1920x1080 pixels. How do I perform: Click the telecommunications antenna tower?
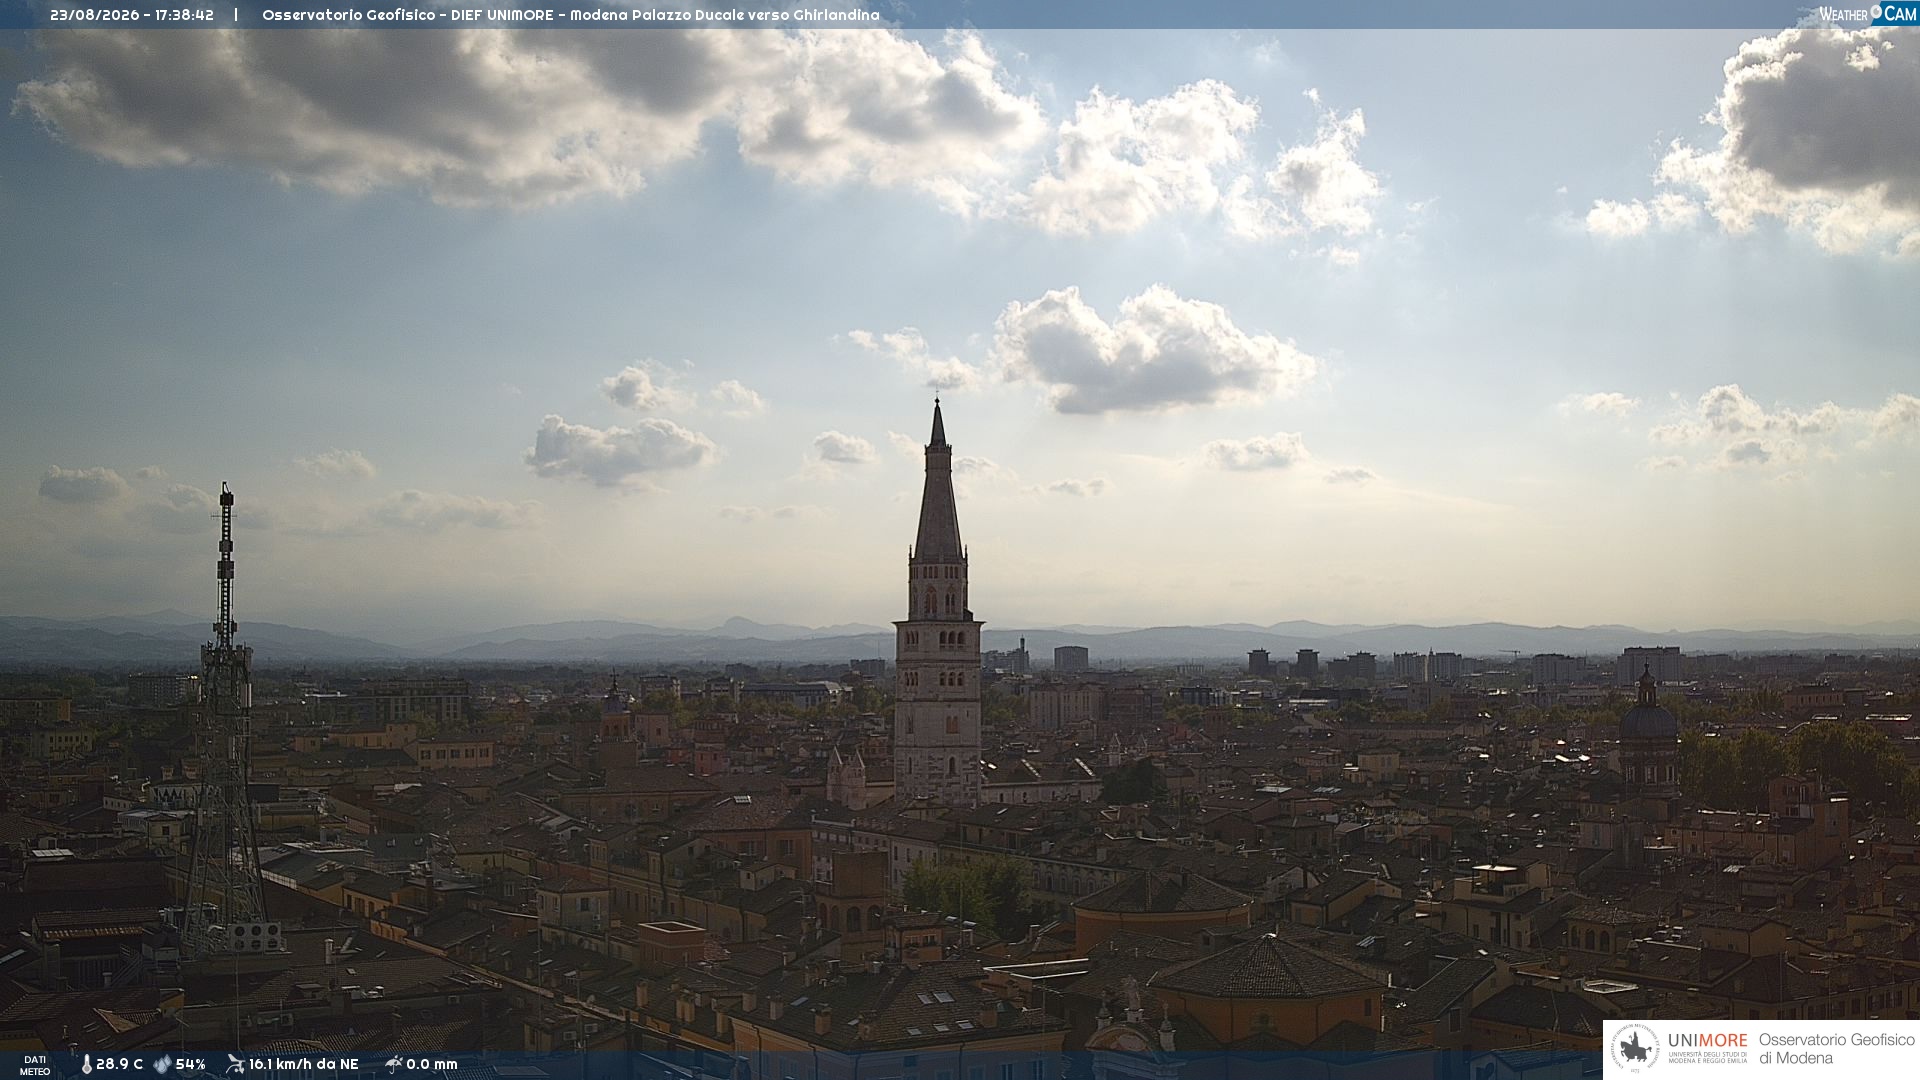[x=224, y=720]
